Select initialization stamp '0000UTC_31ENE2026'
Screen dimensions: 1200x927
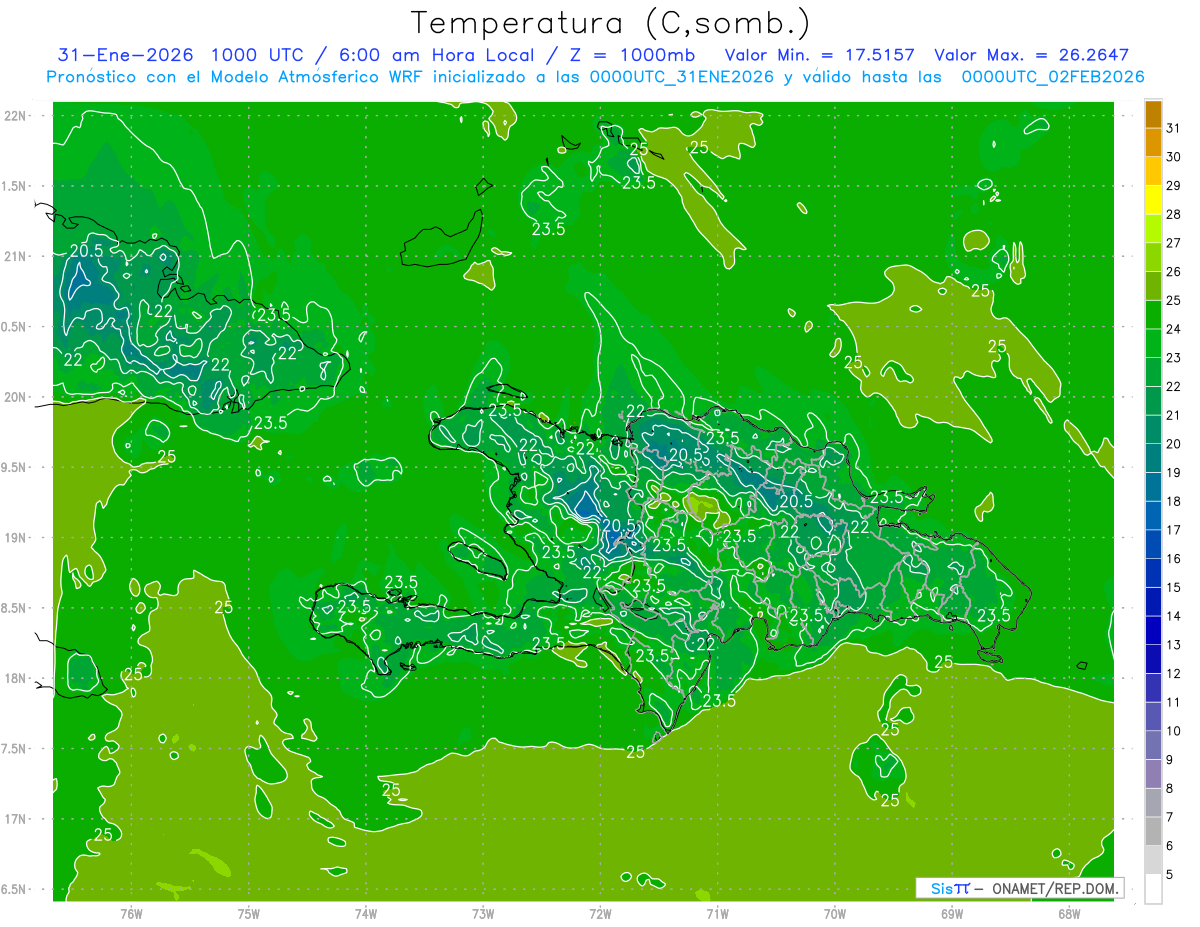pyautogui.click(x=682, y=77)
